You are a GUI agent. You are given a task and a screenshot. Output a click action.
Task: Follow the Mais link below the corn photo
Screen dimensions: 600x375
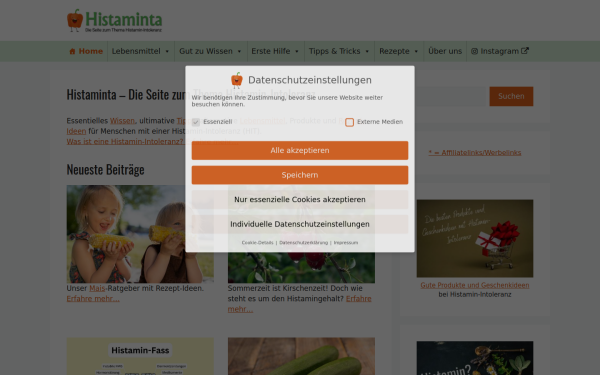[97, 289]
